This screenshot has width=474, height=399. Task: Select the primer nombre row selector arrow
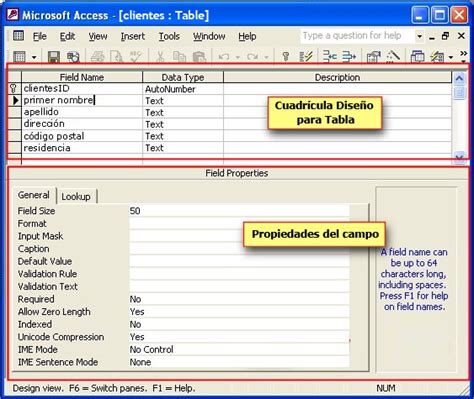click(x=14, y=100)
